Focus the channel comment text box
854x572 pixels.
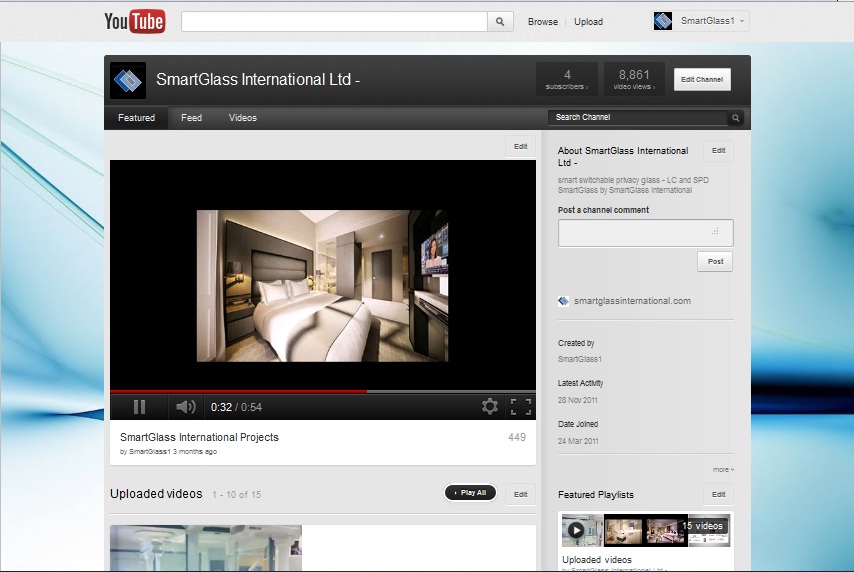[x=645, y=233]
